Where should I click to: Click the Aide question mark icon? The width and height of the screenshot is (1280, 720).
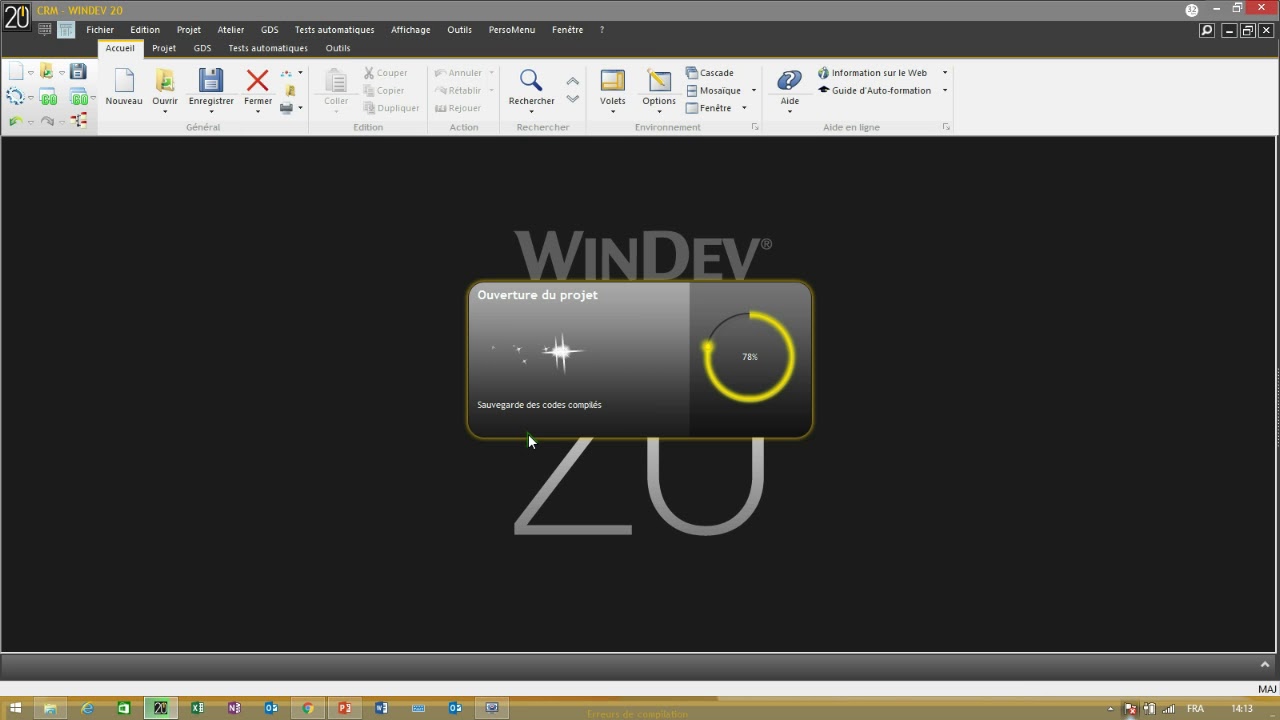pyautogui.click(x=789, y=81)
